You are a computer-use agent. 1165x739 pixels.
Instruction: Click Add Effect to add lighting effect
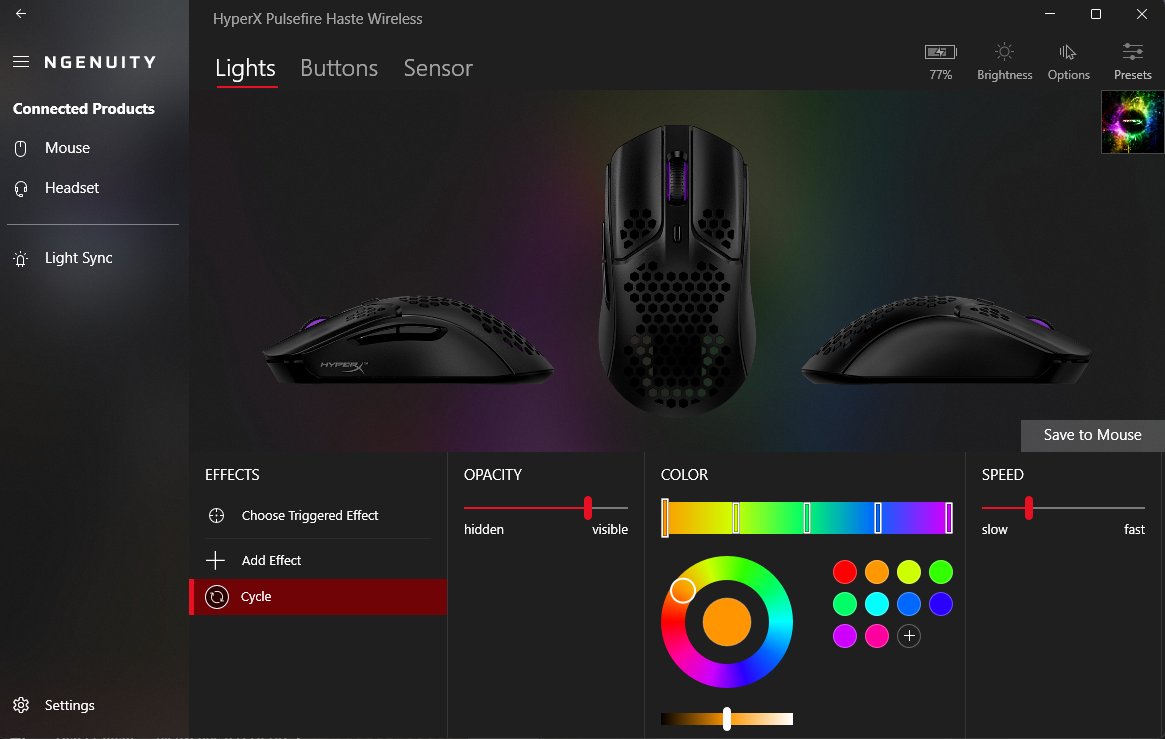(318, 560)
